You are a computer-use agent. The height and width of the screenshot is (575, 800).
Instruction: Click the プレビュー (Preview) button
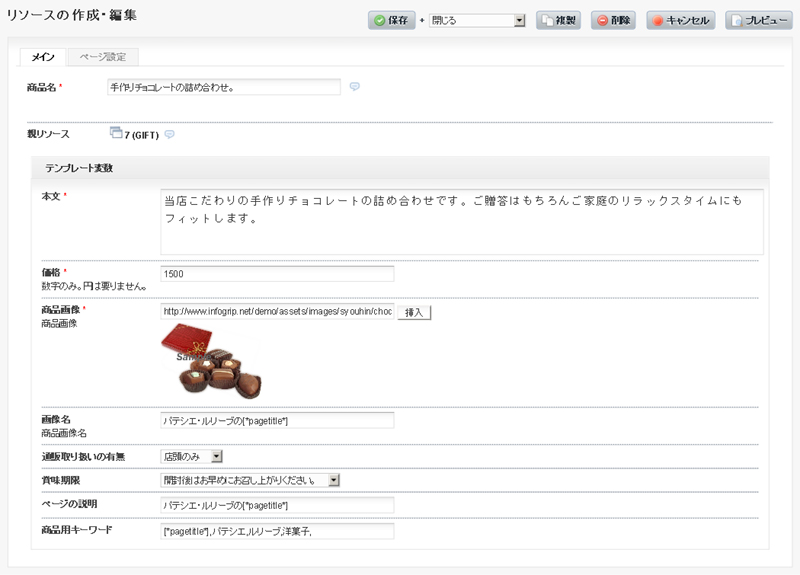pyautogui.click(x=759, y=20)
